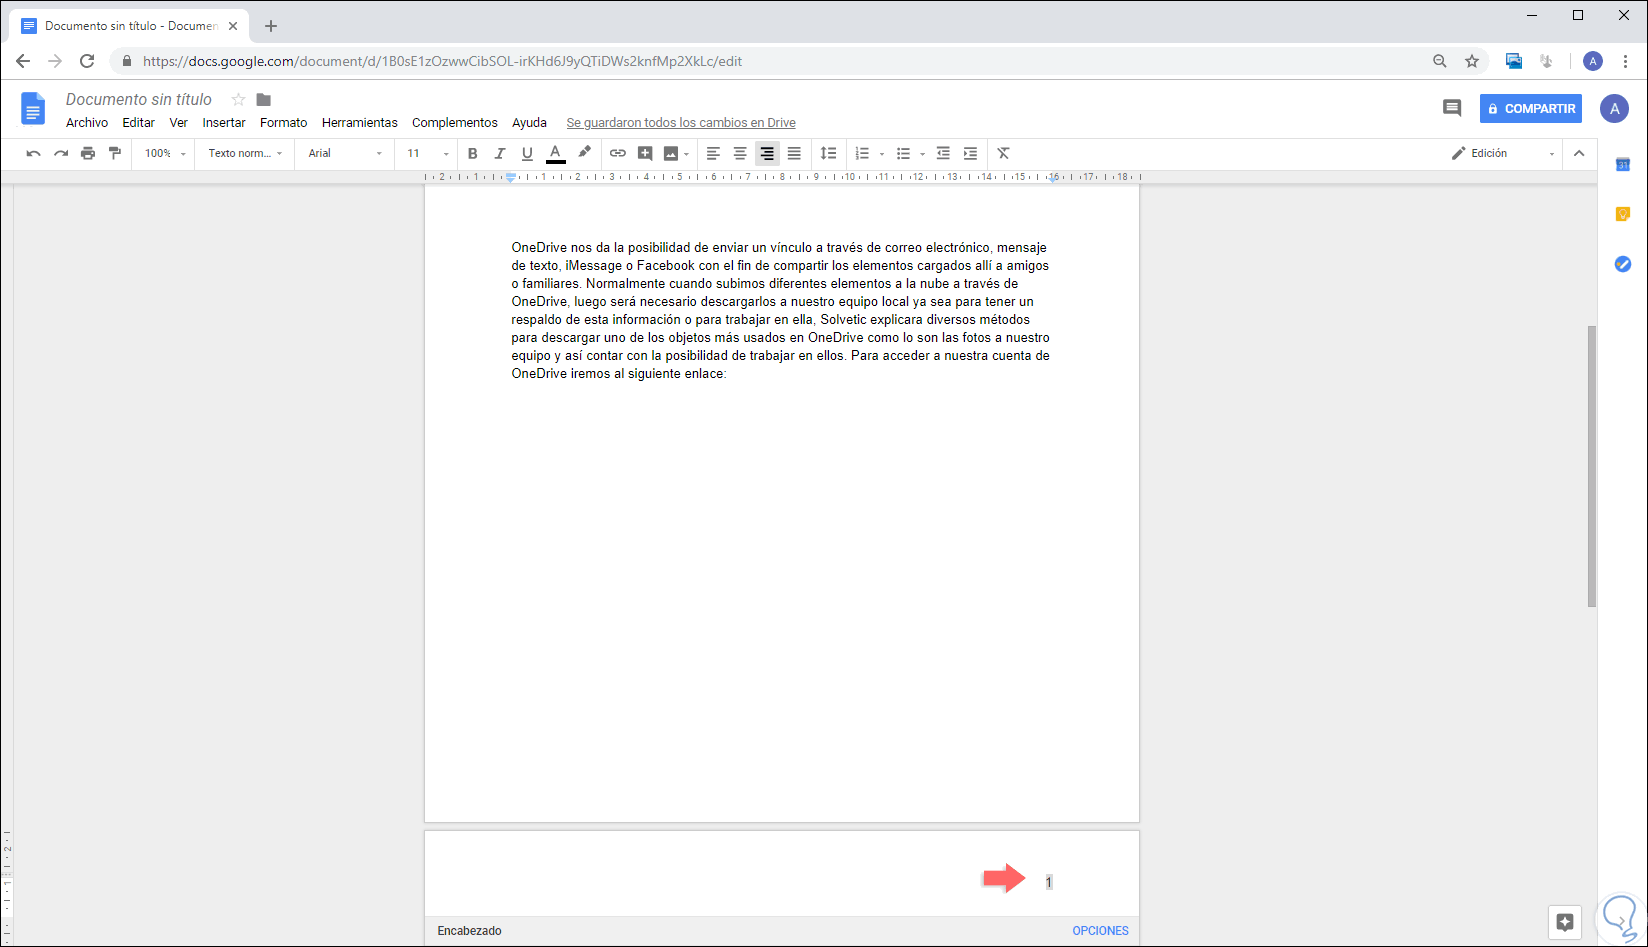Open the Edición mode dropdown
Image resolution: width=1648 pixels, height=947 pixels.
1504,153
